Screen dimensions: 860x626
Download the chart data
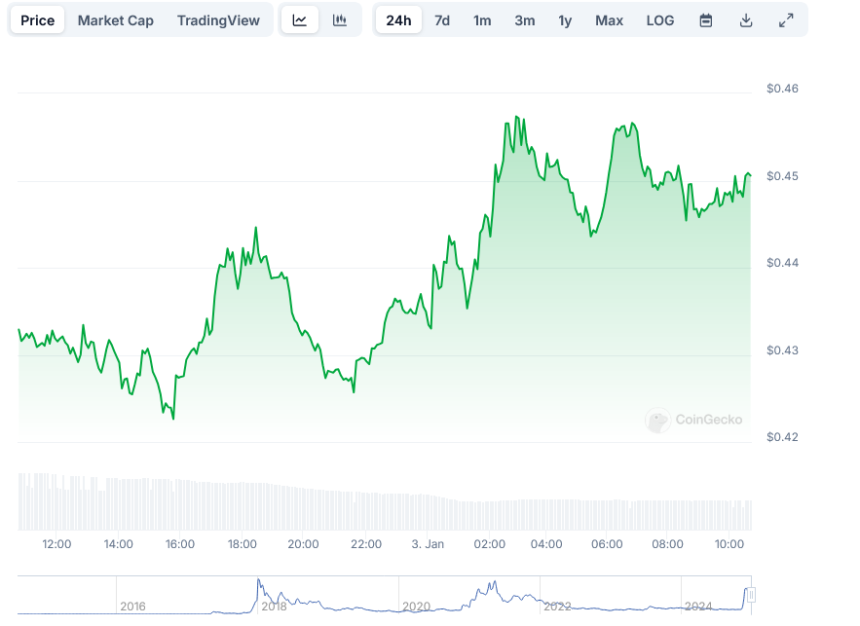pyautogui.click(x=746, y=20)
